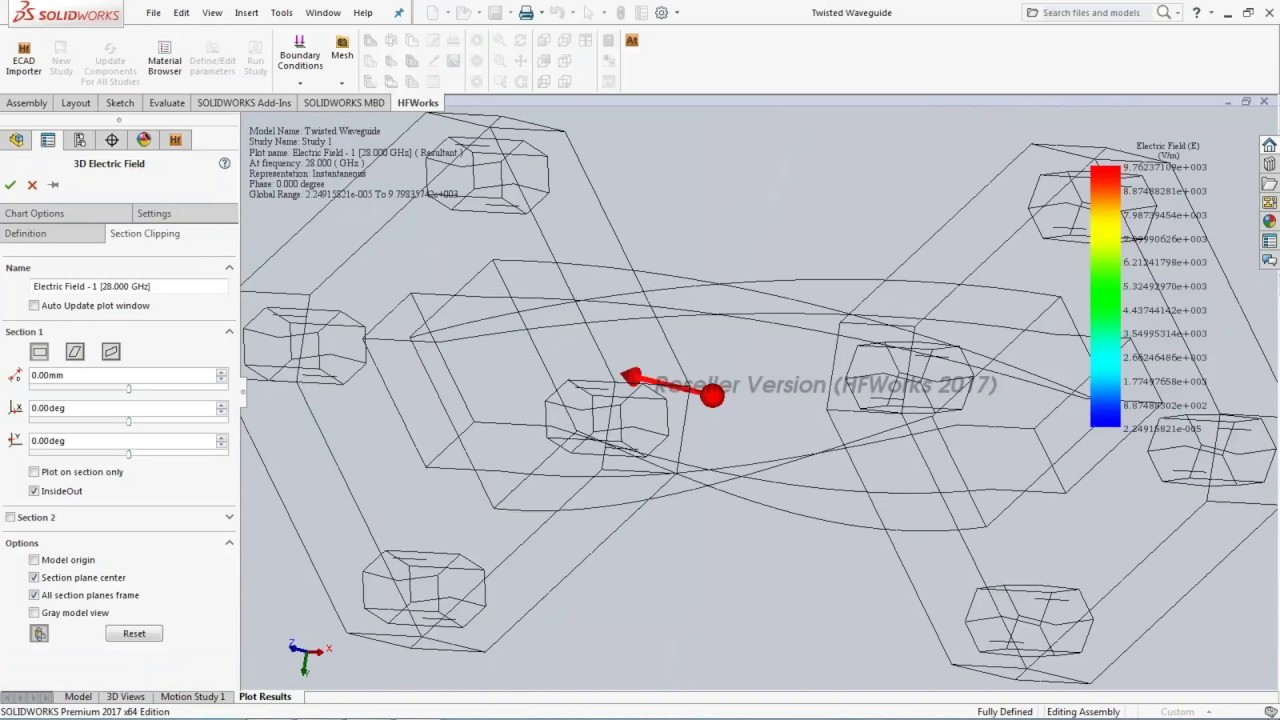Viewport: 1280px width, 720px height.
Task: Uncheck All section planes frame
Action: coord(34,595)
